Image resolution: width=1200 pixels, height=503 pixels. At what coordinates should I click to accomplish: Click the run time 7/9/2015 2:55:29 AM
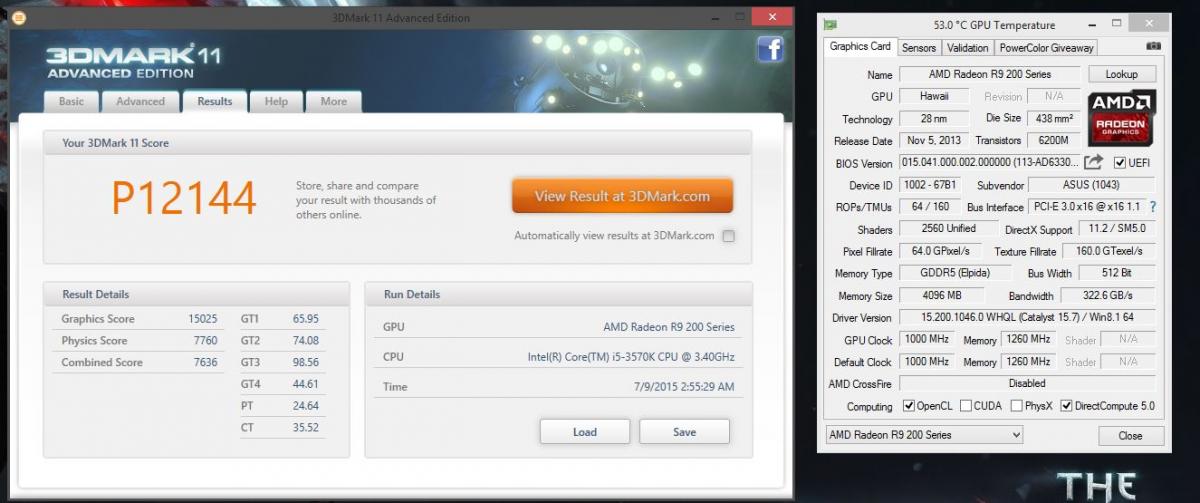(x=684, y=387)
